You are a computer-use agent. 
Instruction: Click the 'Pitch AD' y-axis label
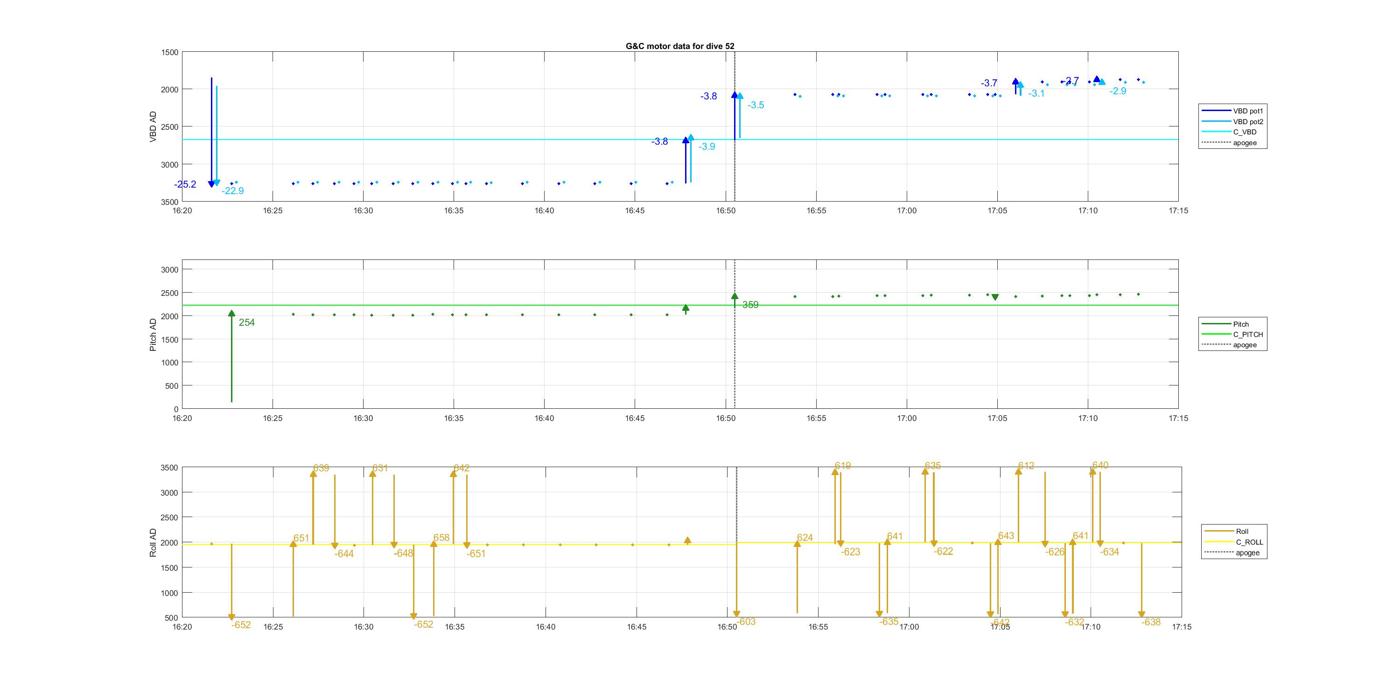(x=154, y=333)
